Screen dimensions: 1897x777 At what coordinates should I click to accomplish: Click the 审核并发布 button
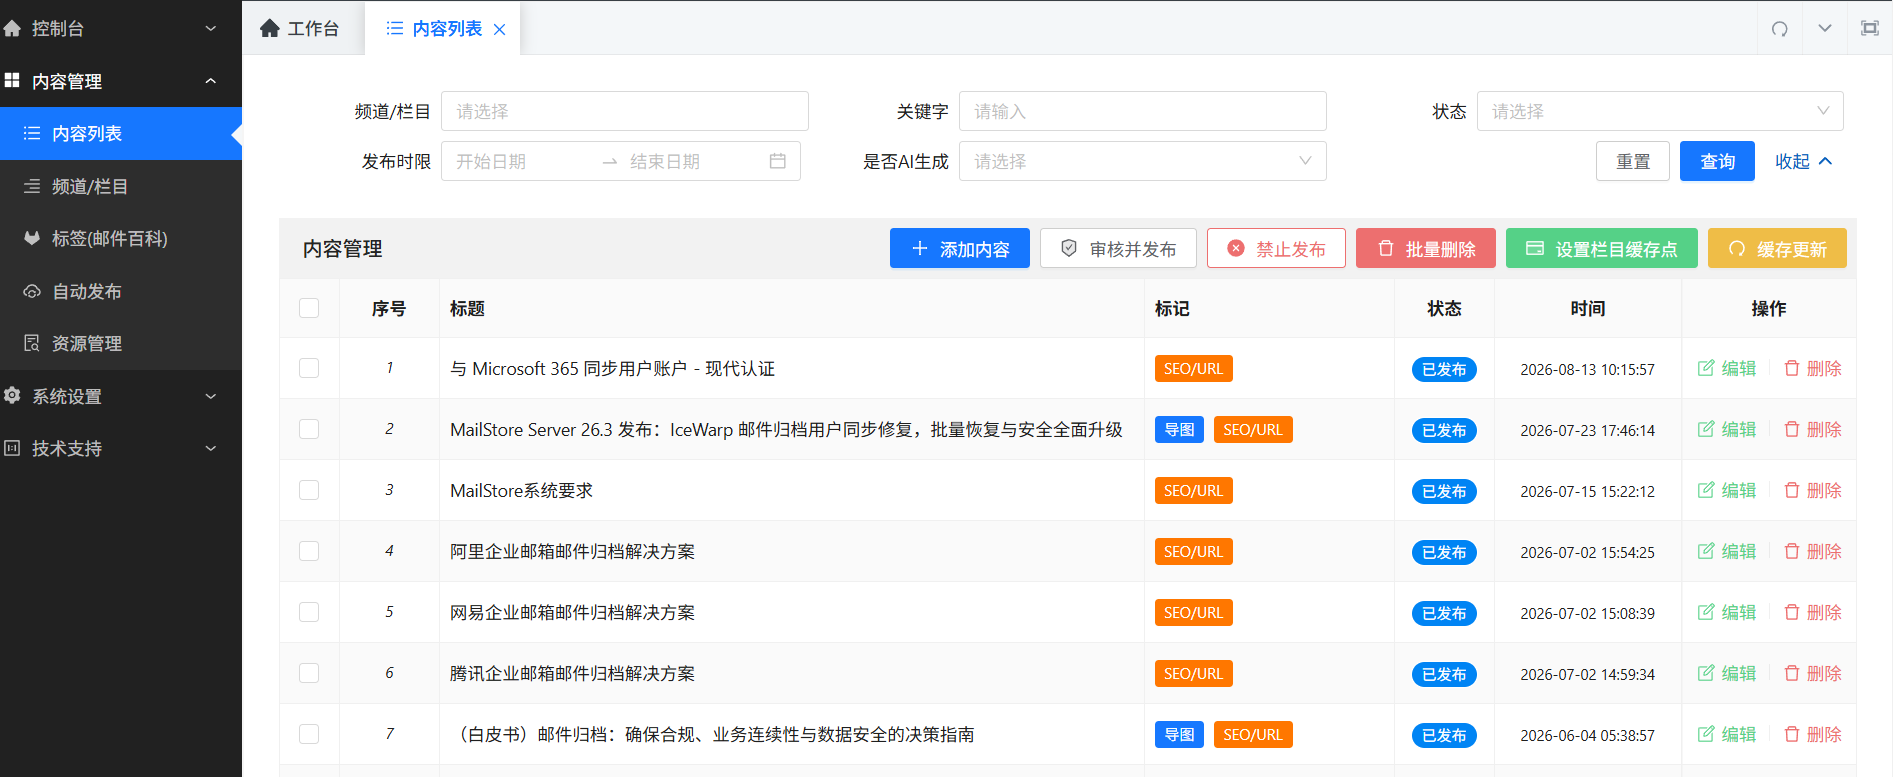1118,248
